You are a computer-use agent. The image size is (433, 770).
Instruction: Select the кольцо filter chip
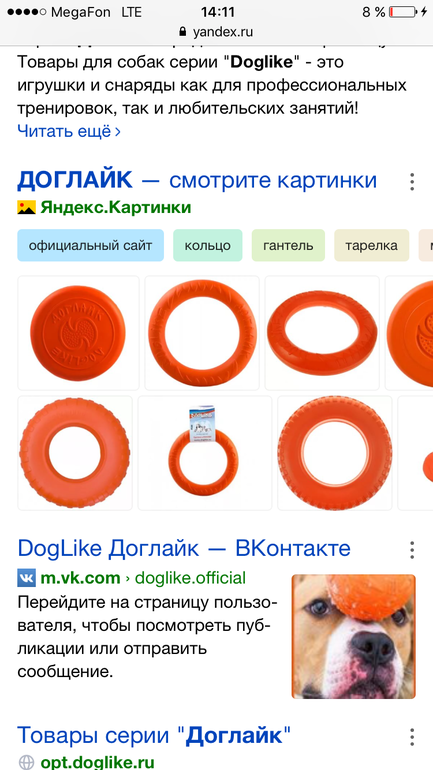pyautogui.click(x=208, y=245)
